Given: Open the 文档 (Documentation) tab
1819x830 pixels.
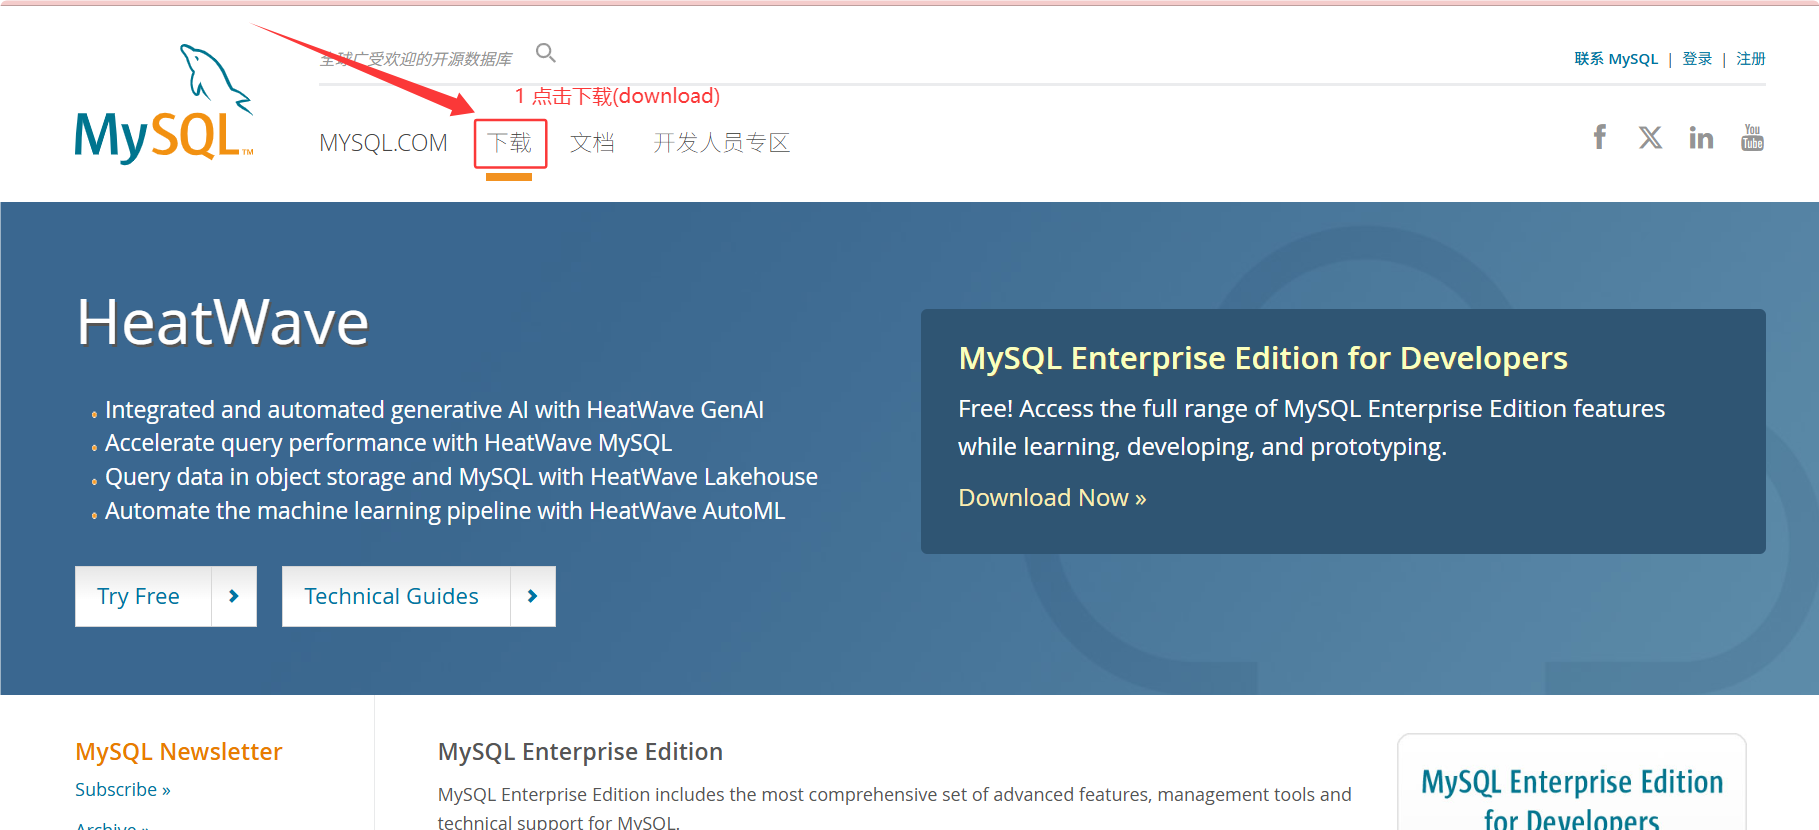Looking at the screenshot, I should click(592, 143).
